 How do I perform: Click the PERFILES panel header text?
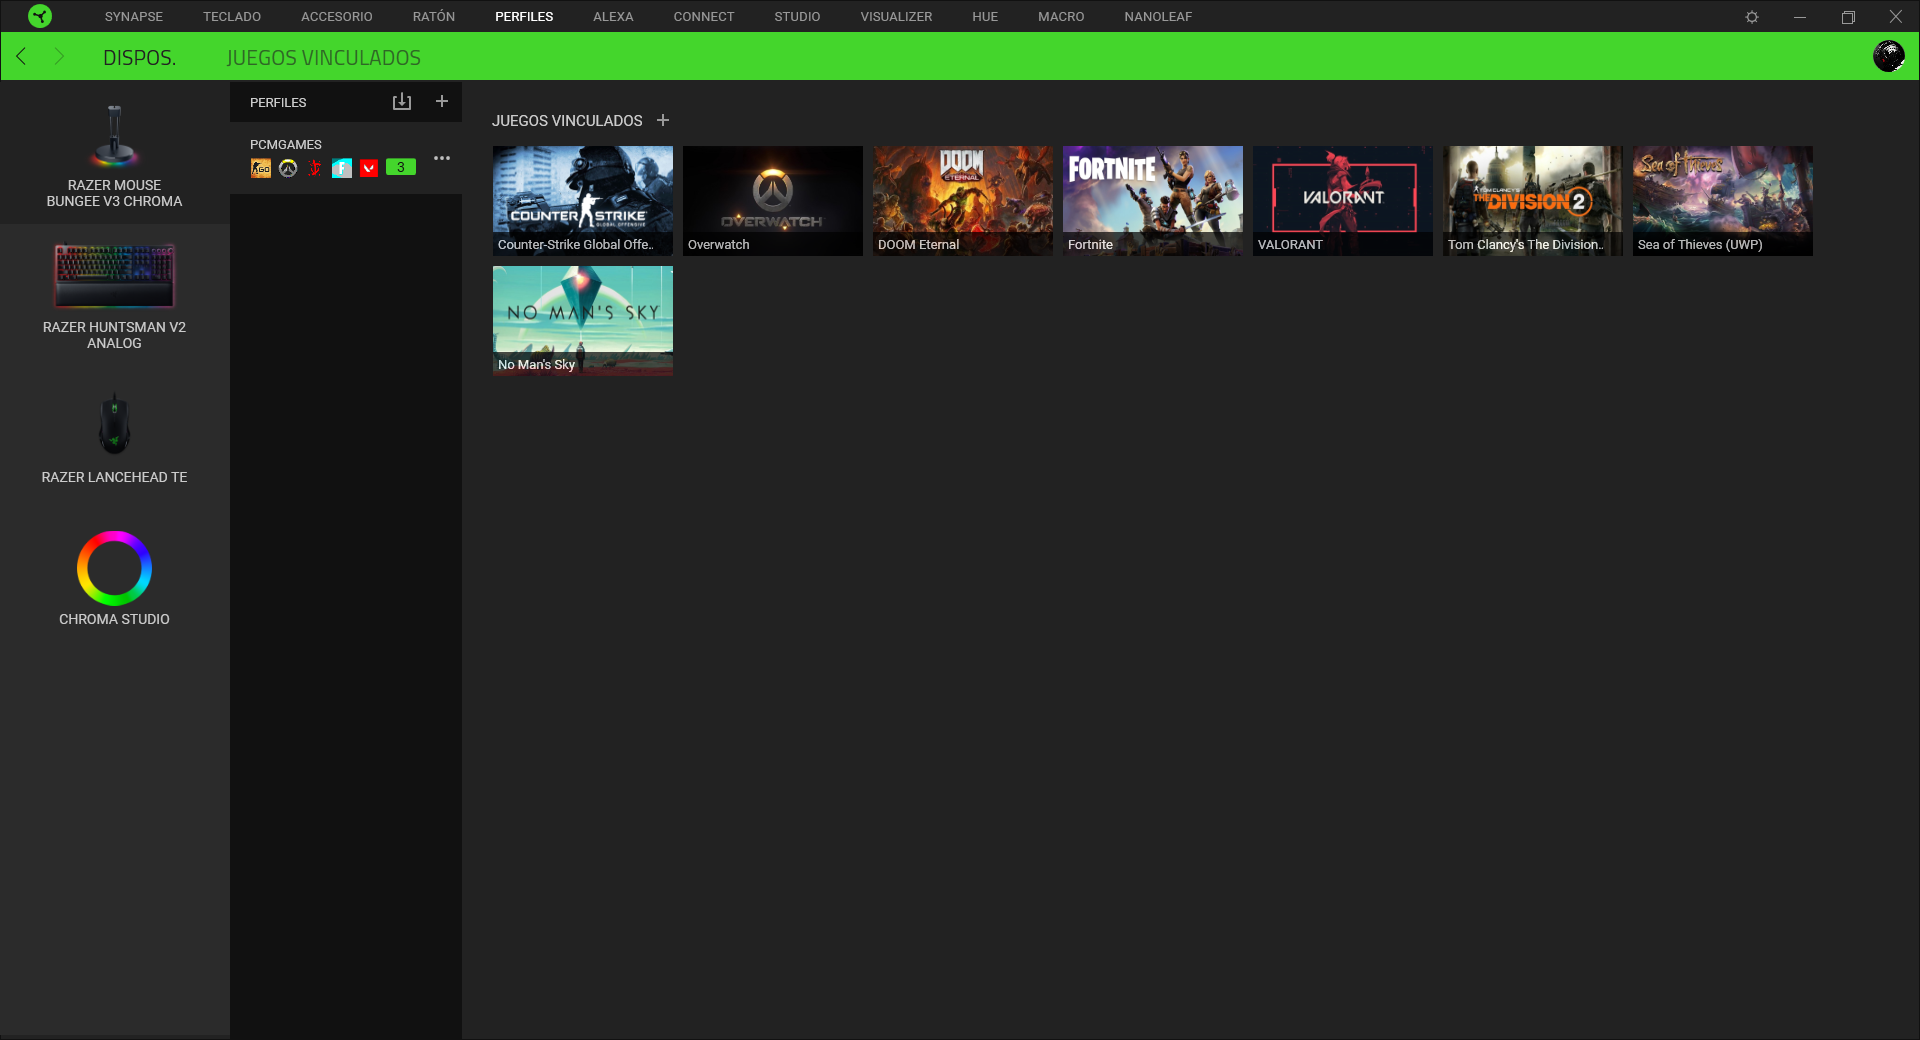point(278,103)
